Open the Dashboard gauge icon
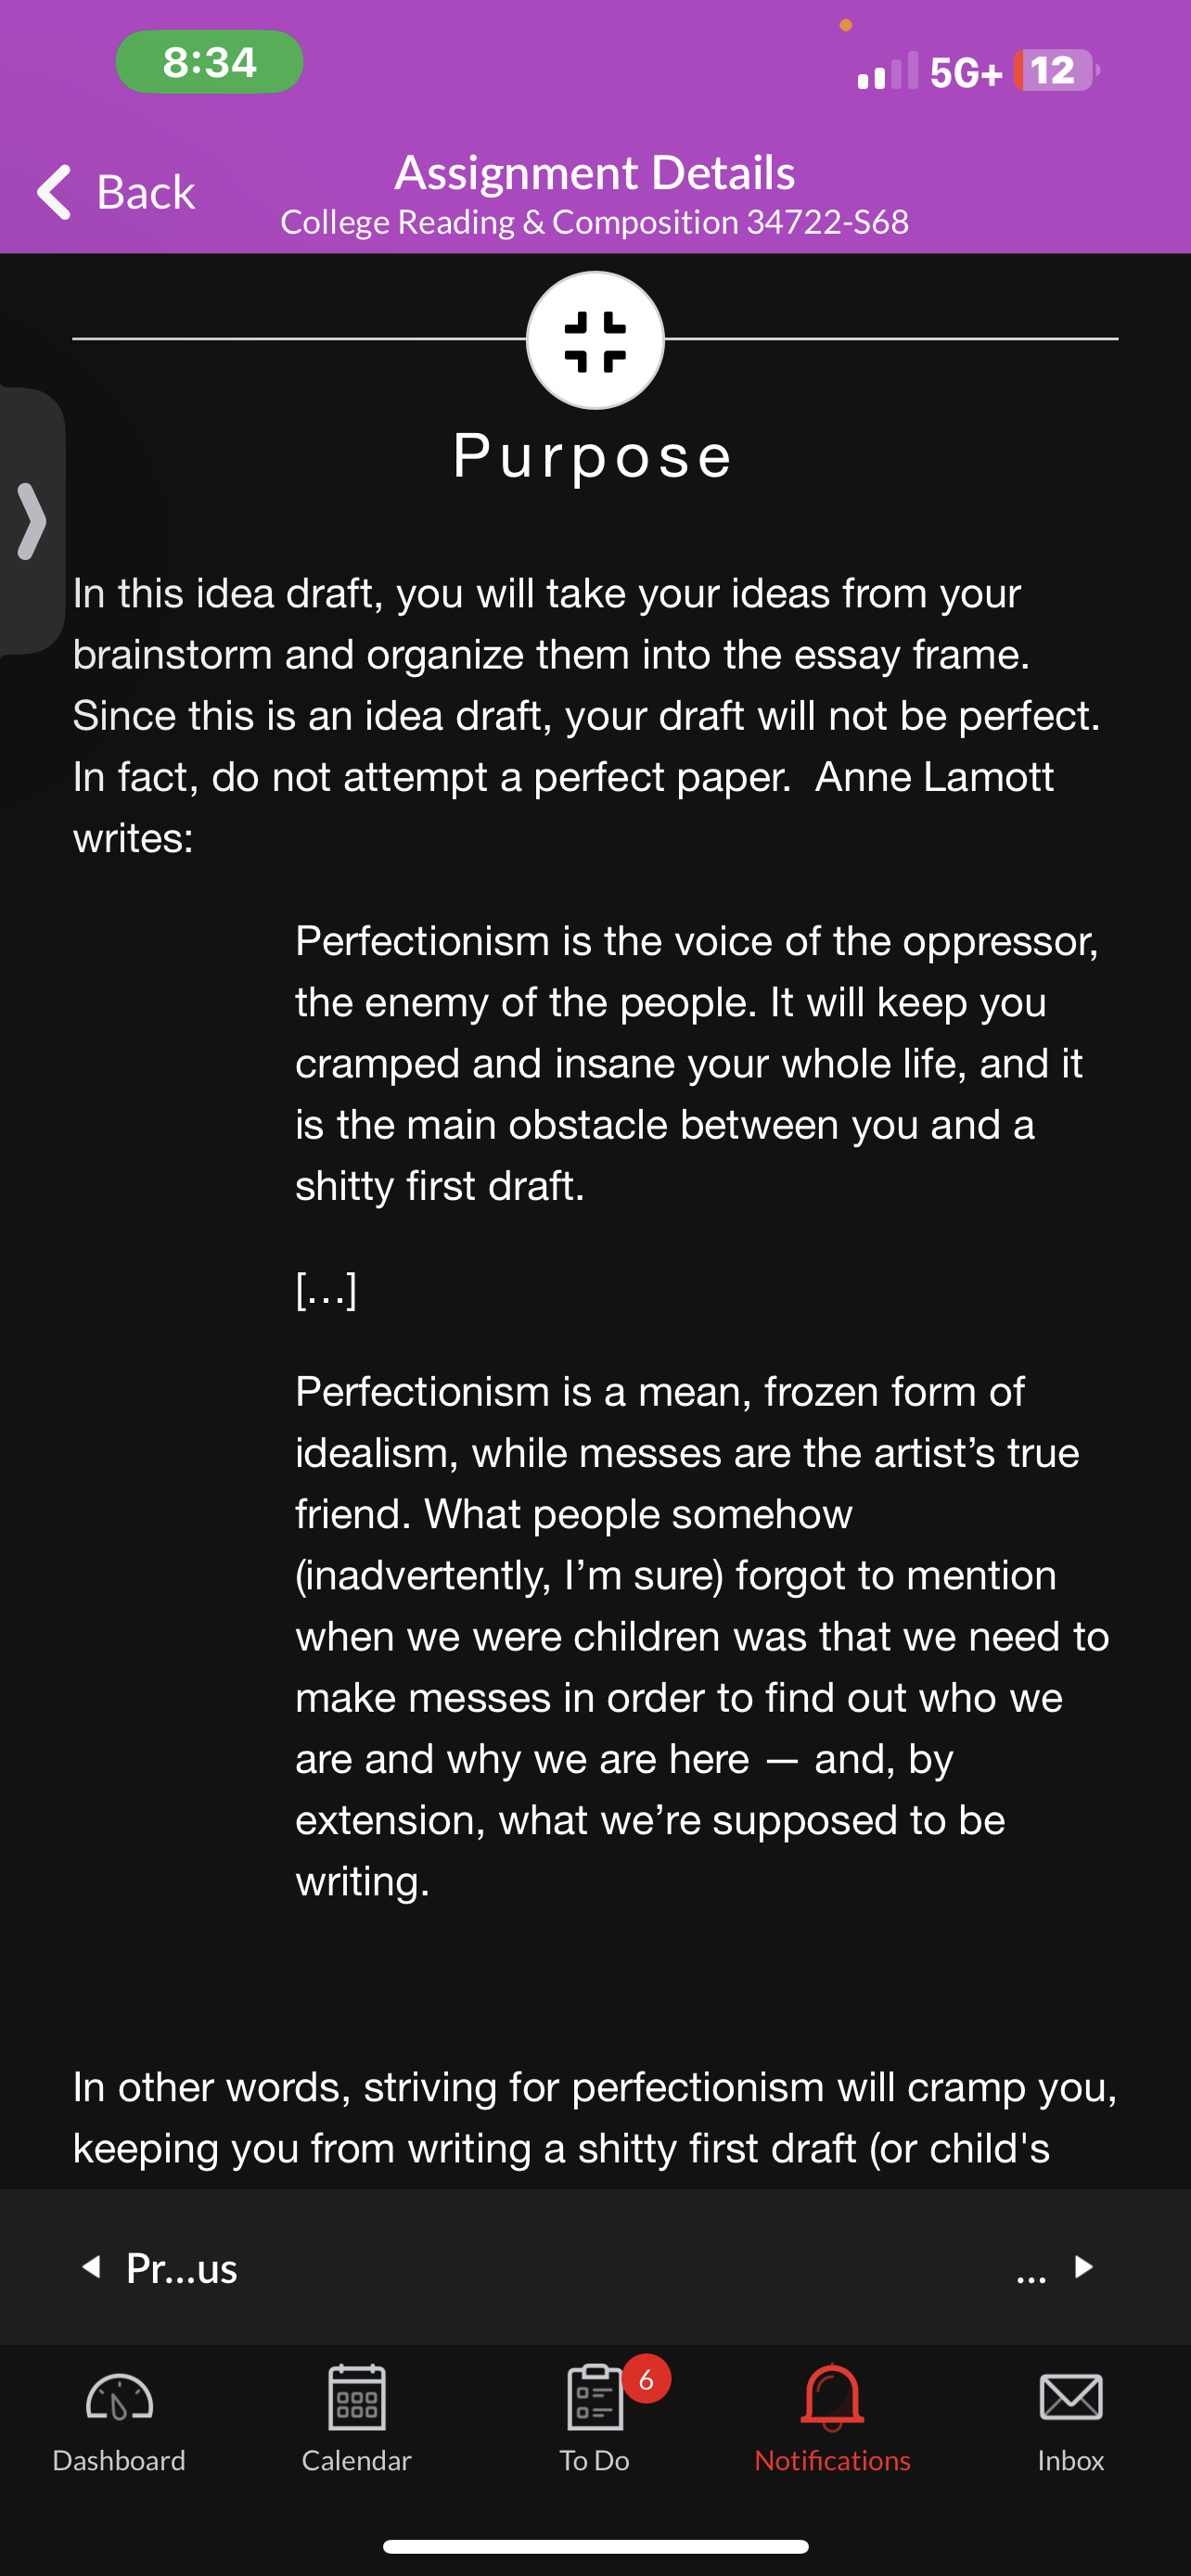 pos(119,2398)
